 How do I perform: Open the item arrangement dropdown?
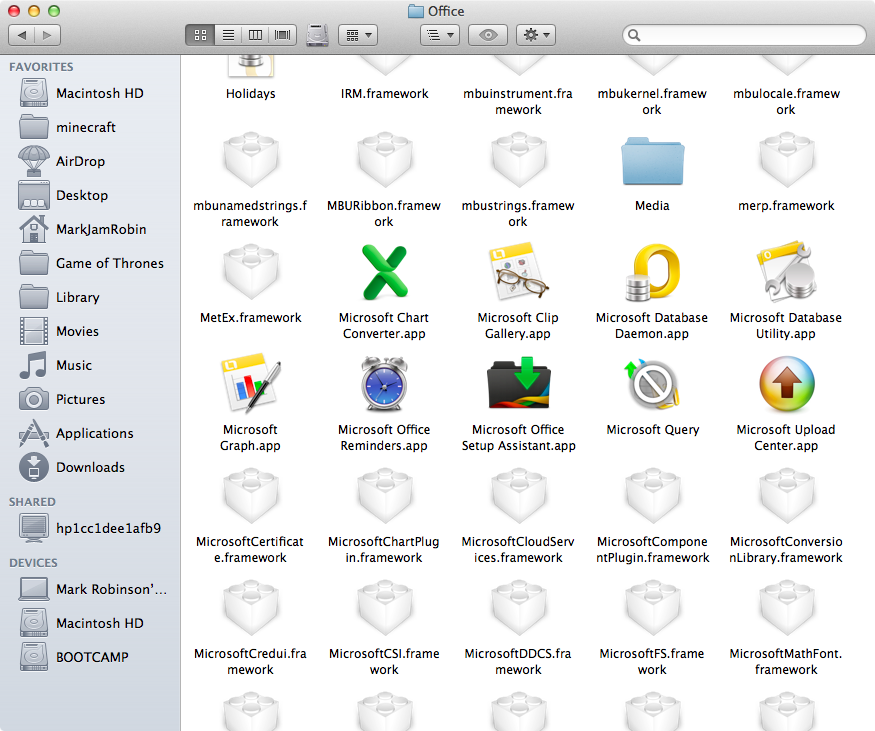358,35
